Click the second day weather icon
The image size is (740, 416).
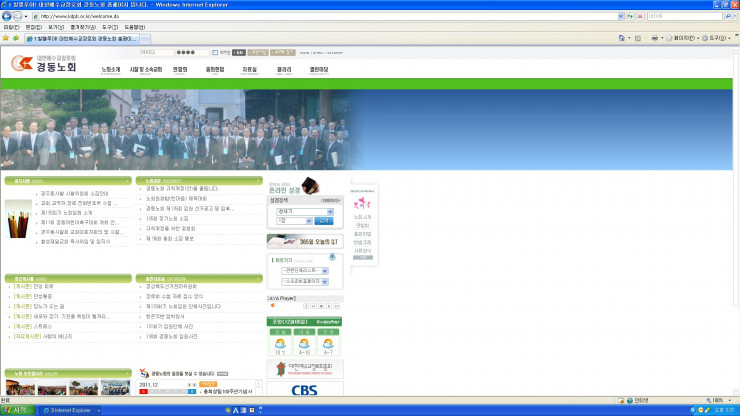(304, 343)
